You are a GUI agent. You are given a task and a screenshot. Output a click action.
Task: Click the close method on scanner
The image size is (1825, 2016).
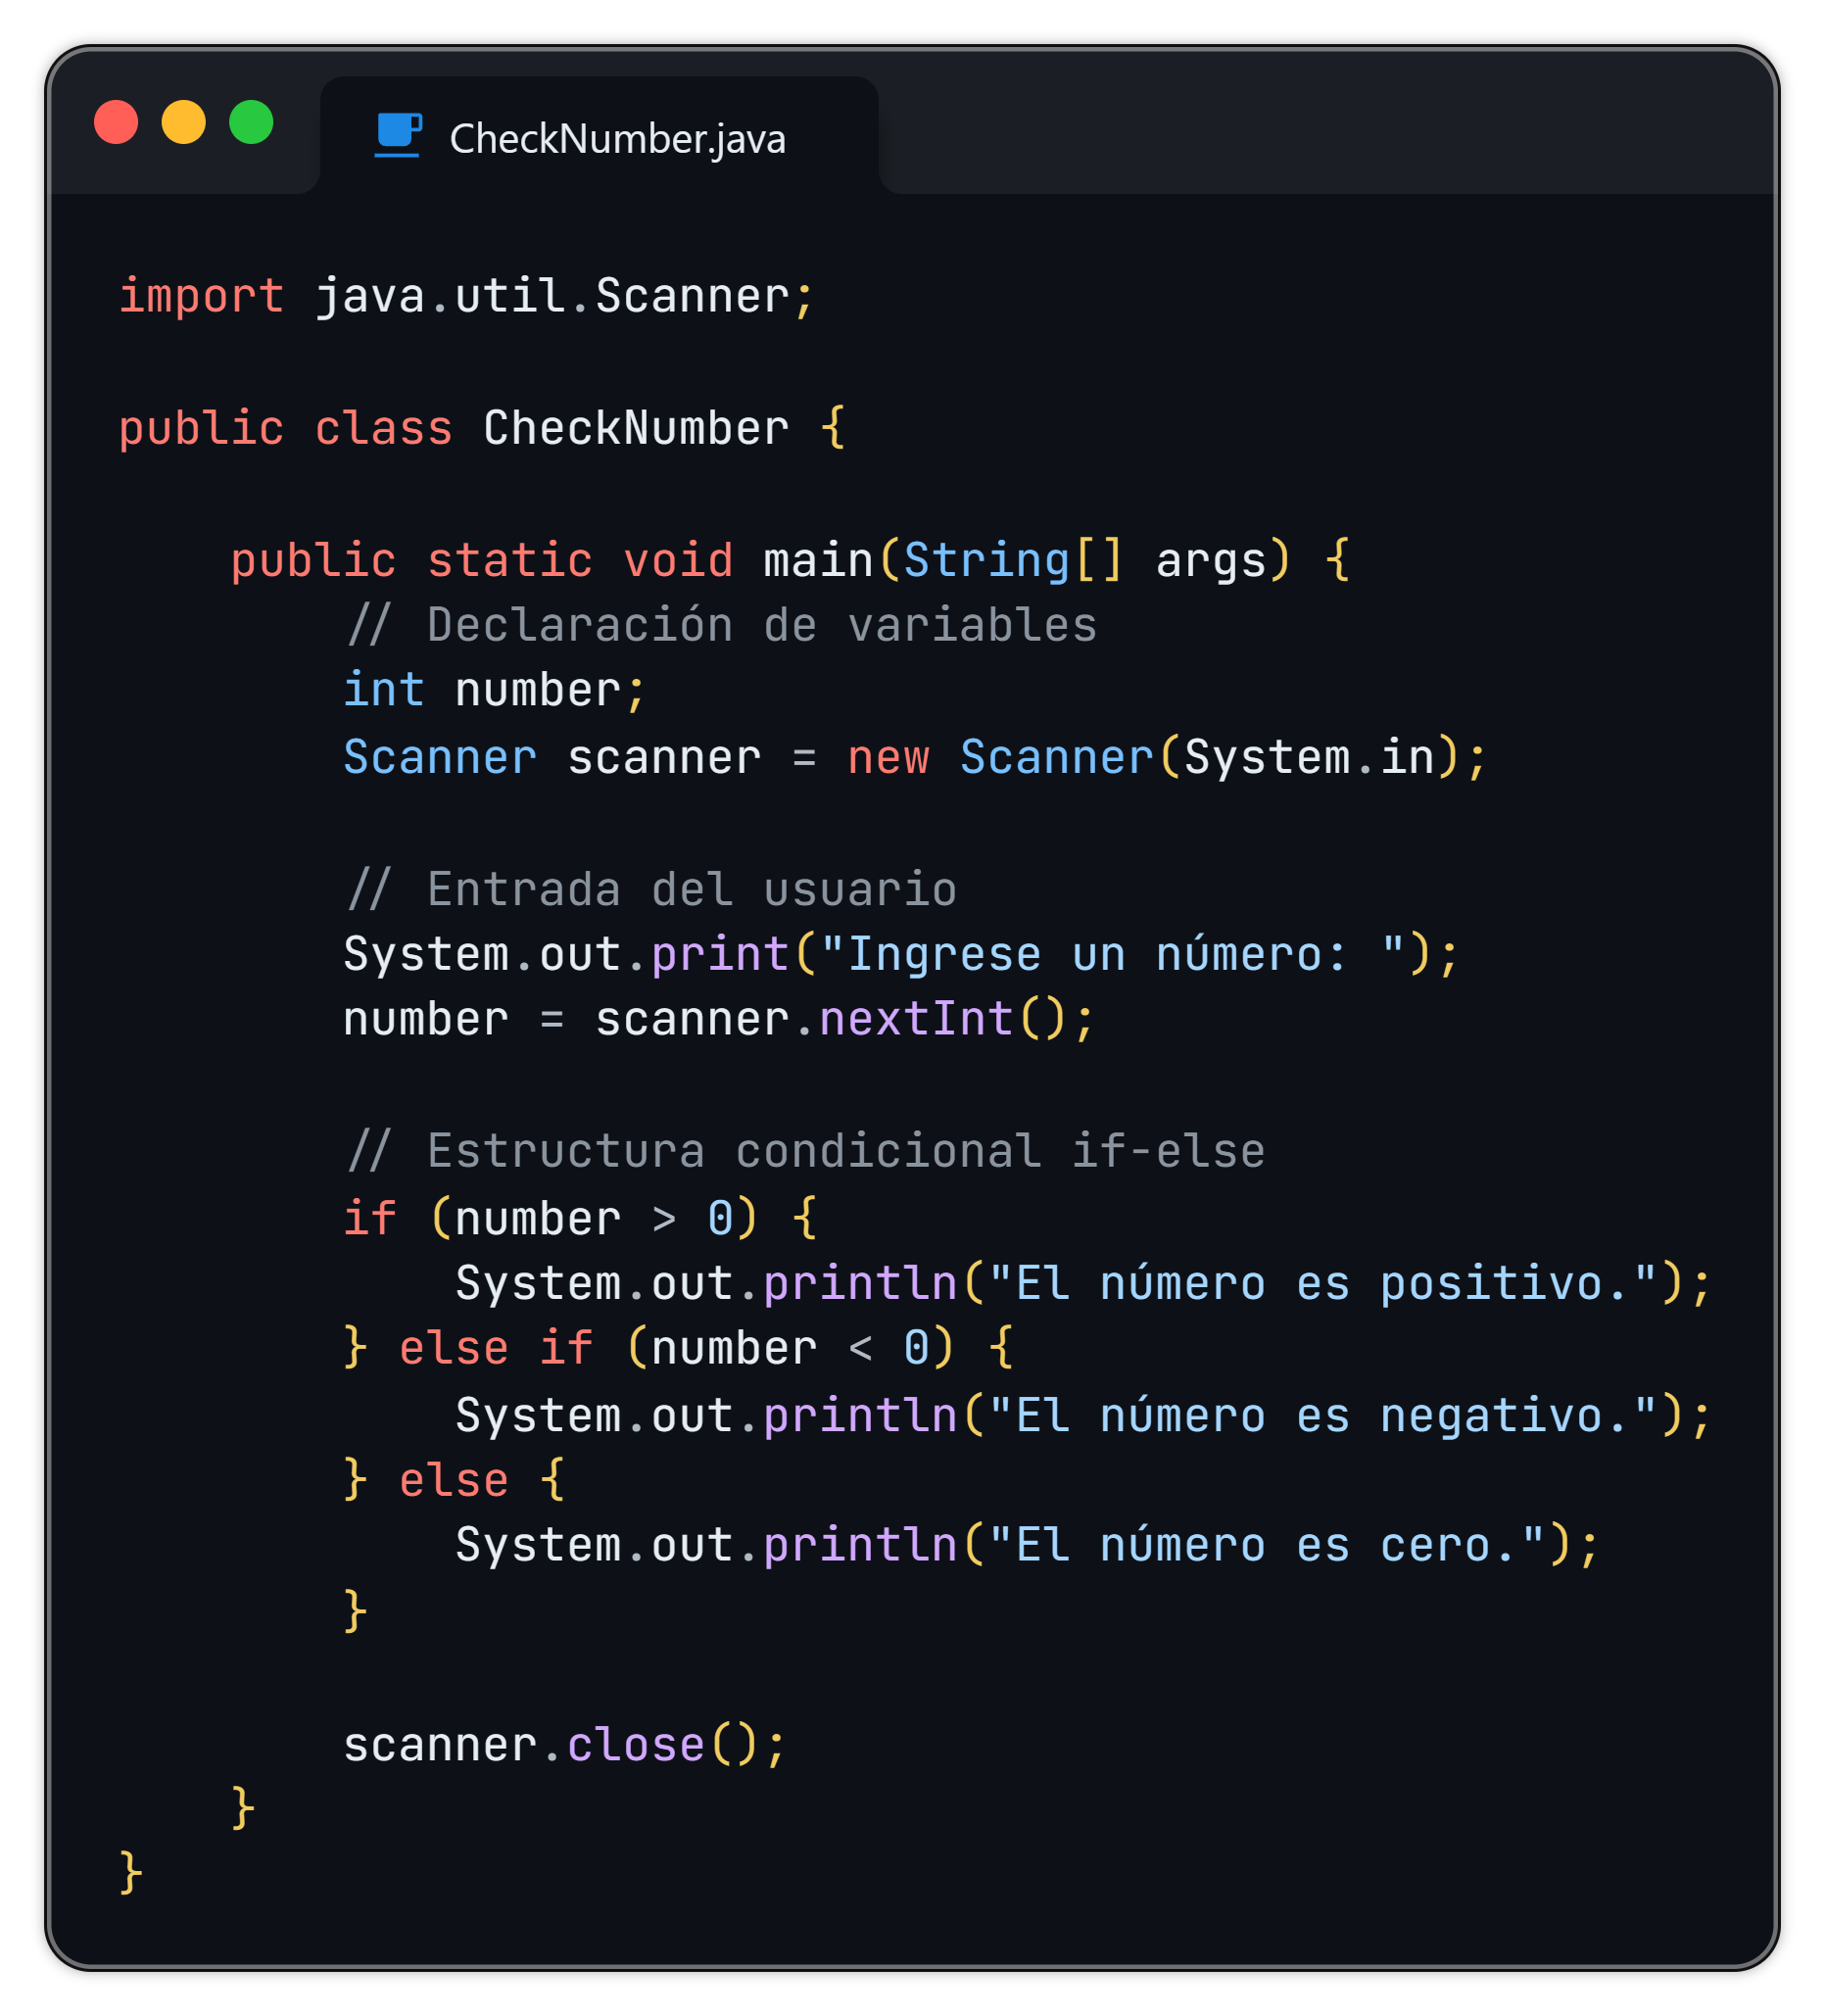tap(636, 1746)
